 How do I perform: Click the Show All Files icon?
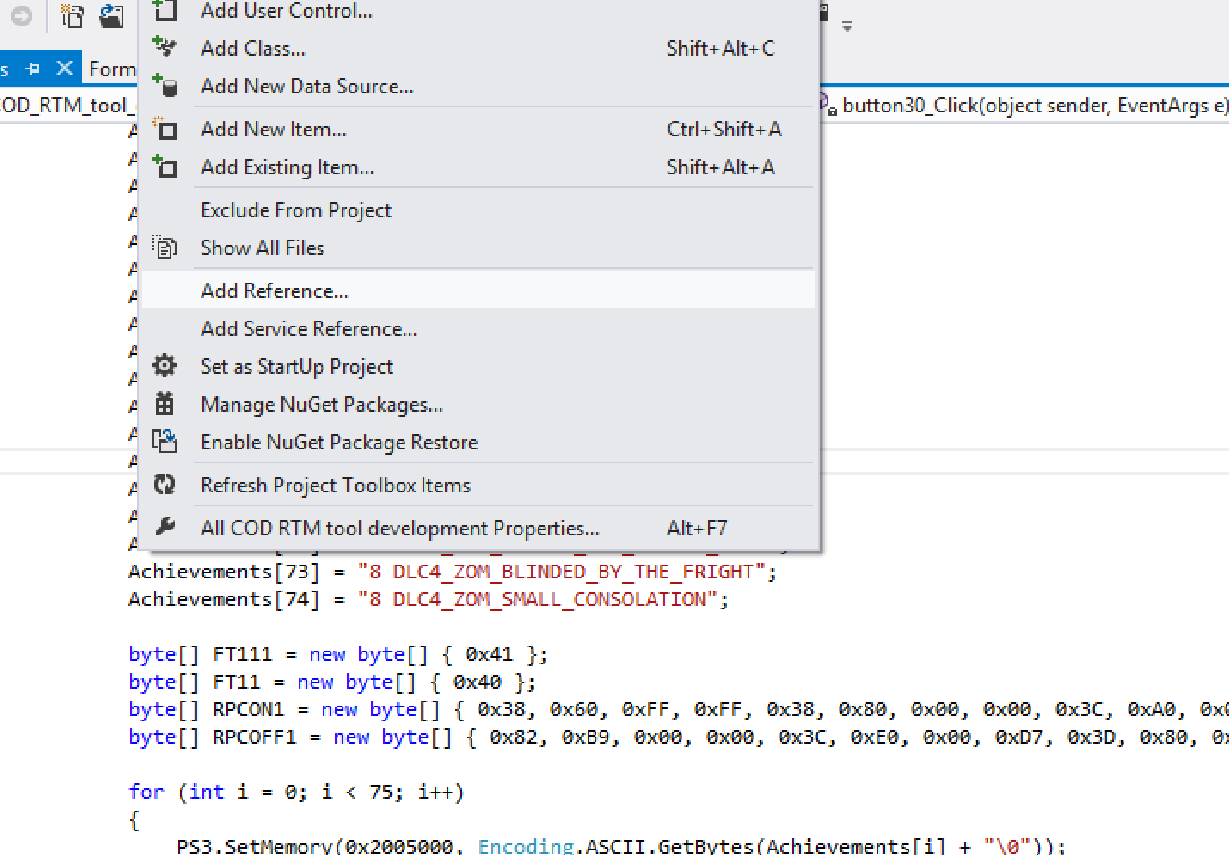coord(164,247)
